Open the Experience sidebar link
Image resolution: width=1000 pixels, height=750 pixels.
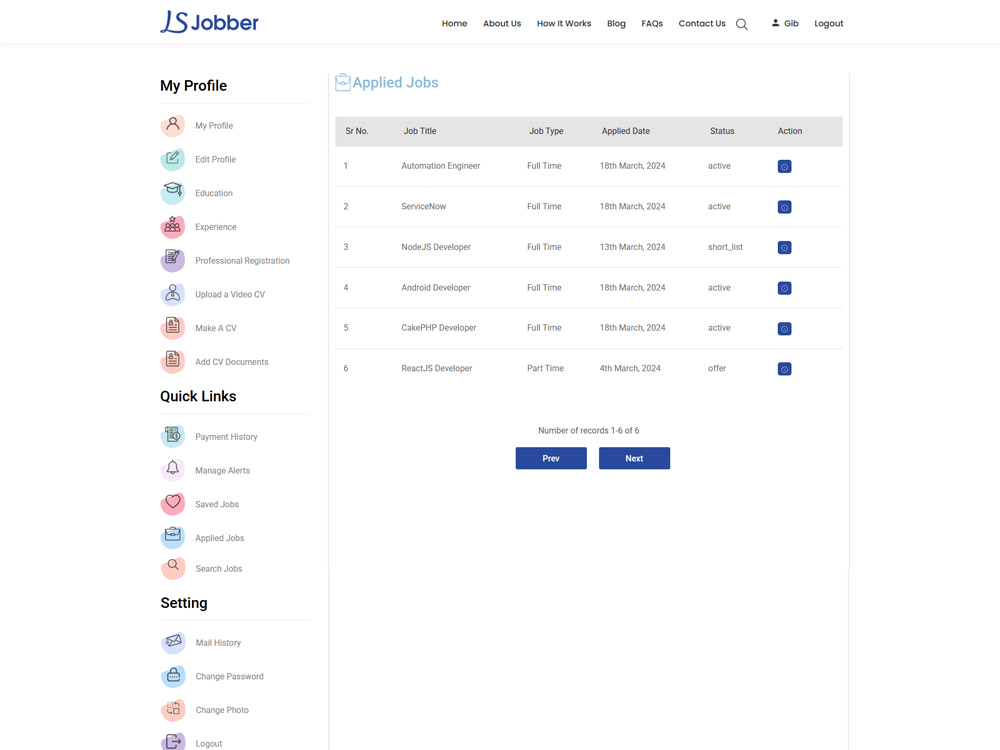(x=216, y=227)
